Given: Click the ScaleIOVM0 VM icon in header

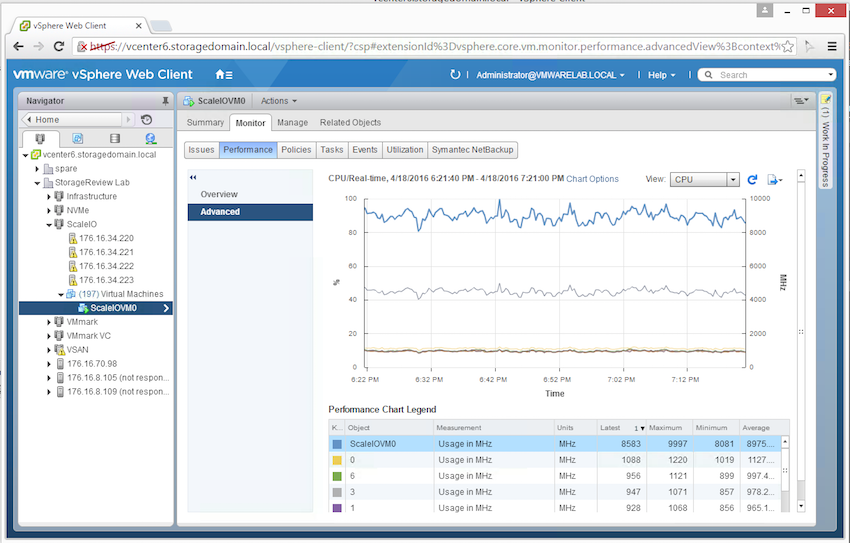Looking at the screenshot, I should coord(189,101).
